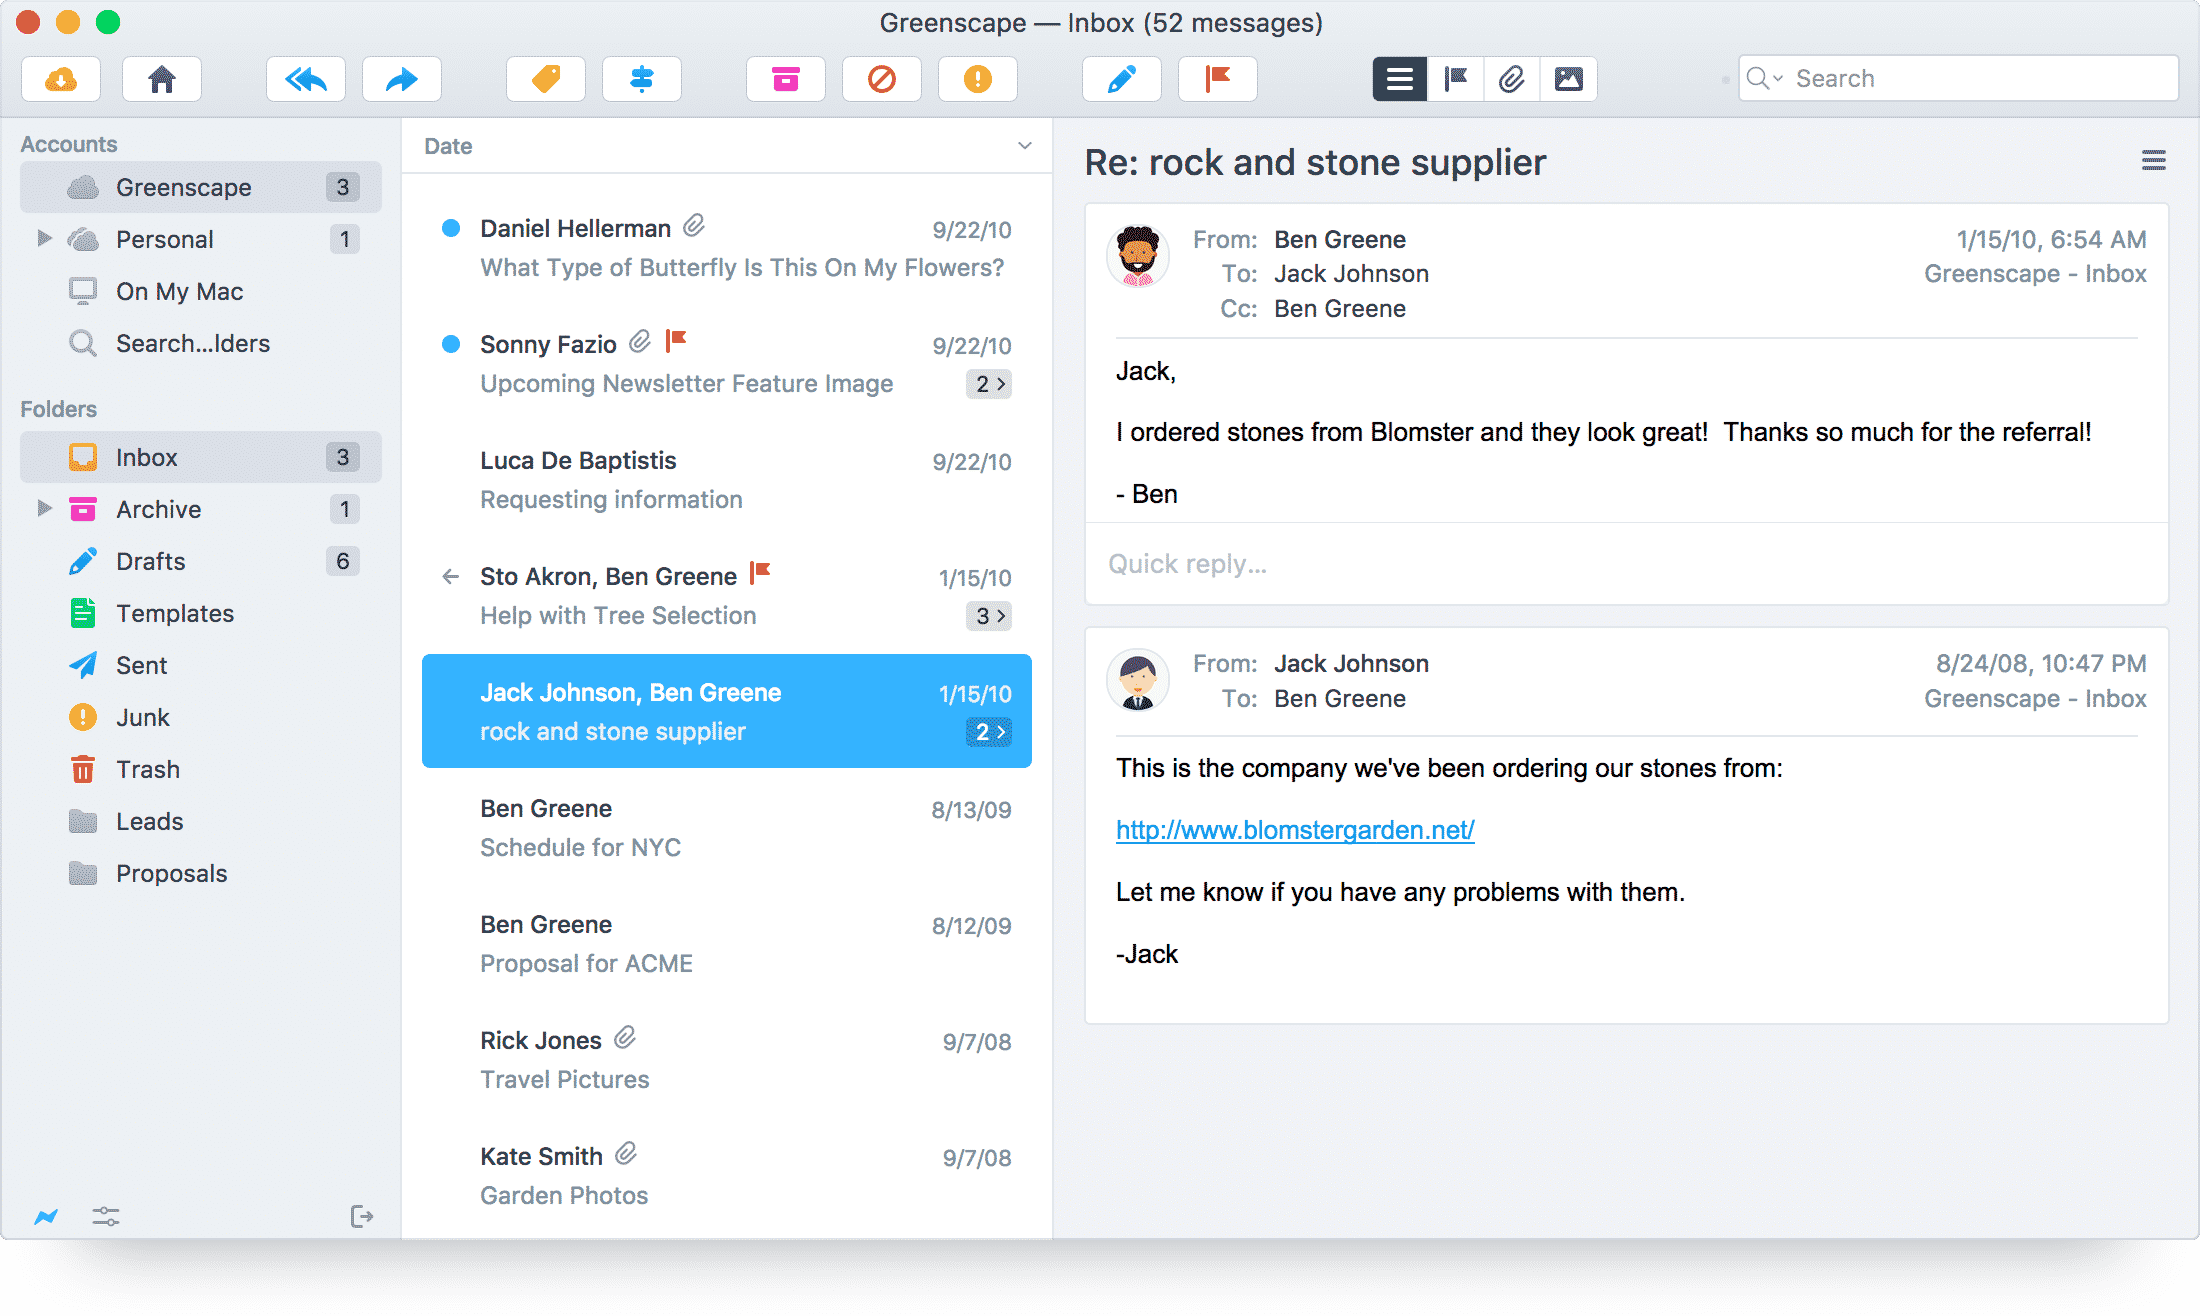Click the Attachment paperclip view icon
The width and height of the screenshot is (2200, 1316).
click(1509, 78)
